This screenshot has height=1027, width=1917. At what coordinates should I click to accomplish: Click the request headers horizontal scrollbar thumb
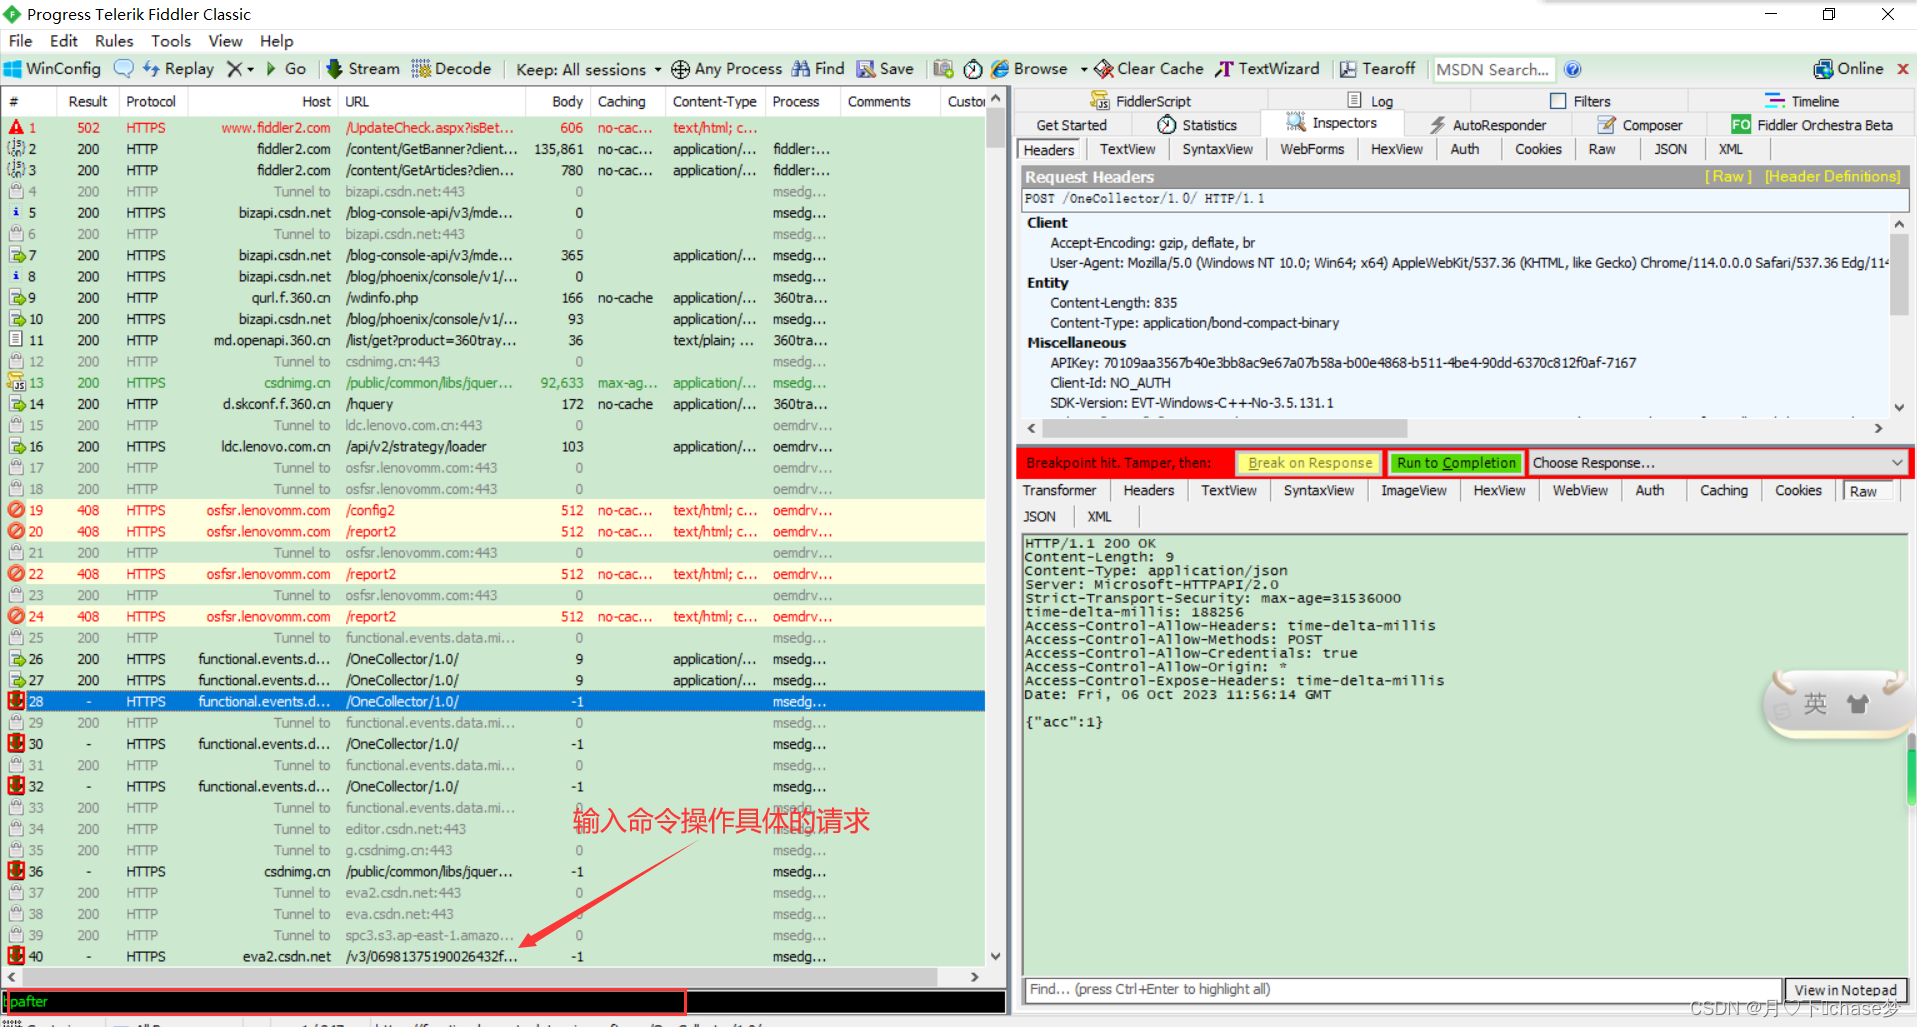(x=1224, y=428)
